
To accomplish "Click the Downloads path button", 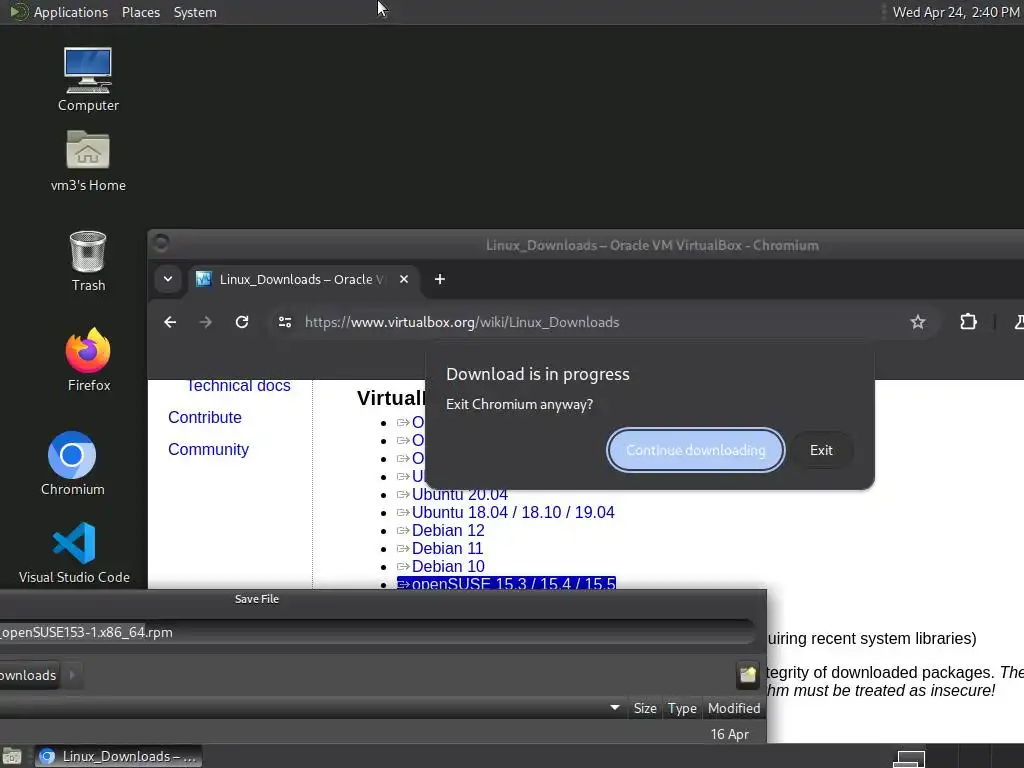I will click(28, 675).
